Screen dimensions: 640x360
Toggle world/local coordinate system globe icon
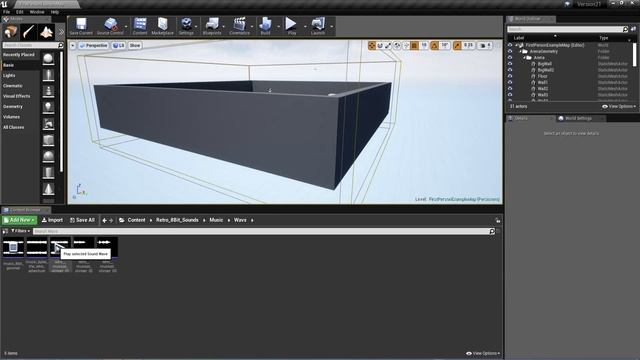pos(398,46)
